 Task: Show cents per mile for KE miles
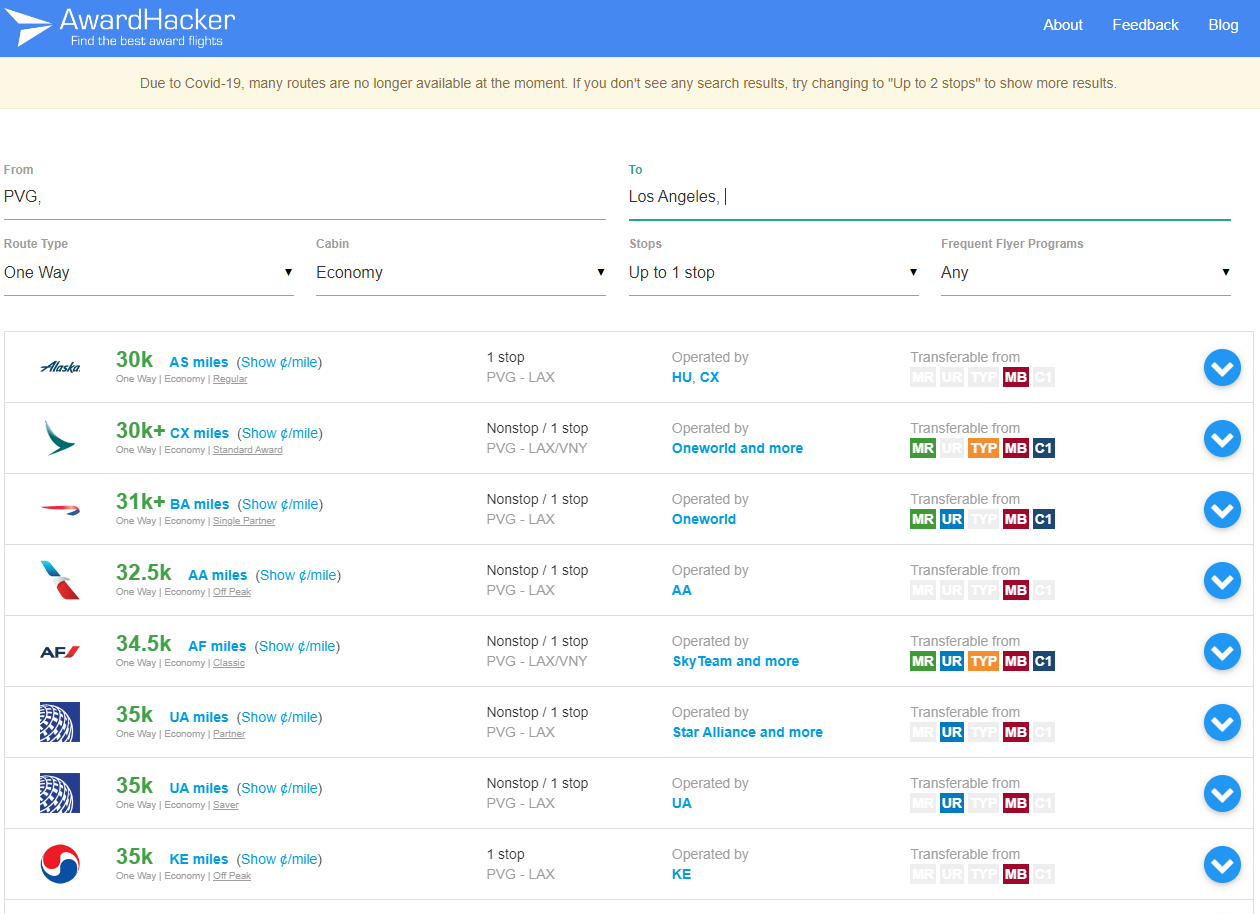(x=279, y=859)
